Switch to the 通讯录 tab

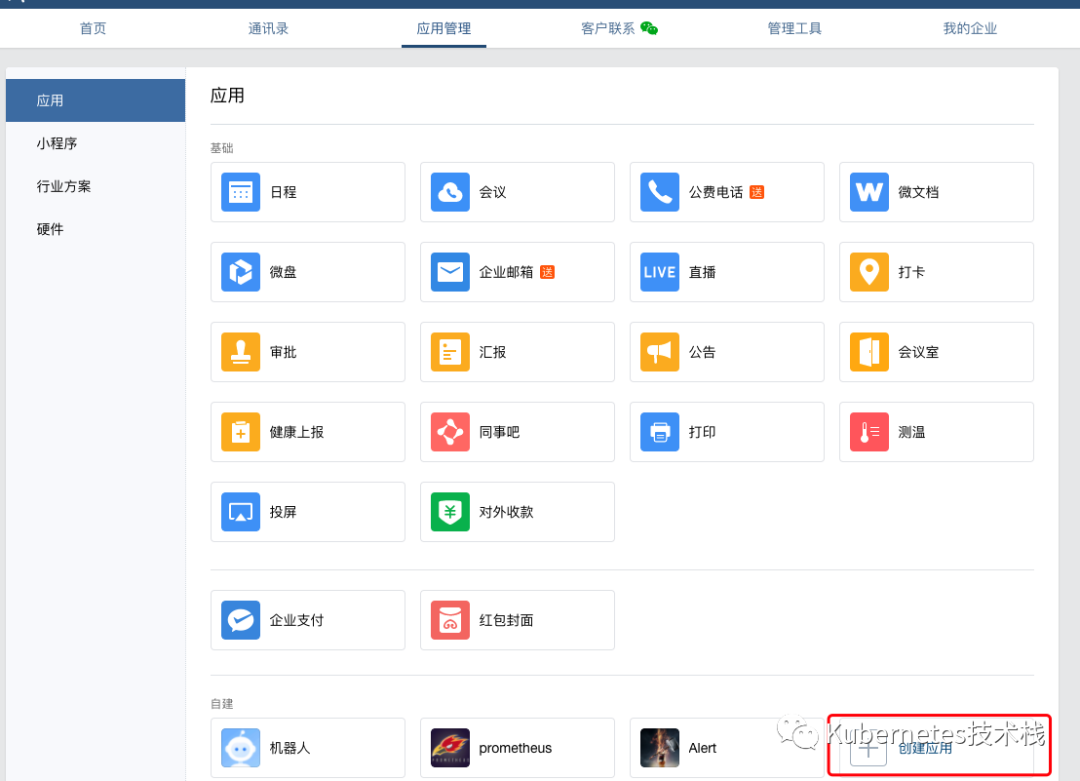[x=268, y=28]
